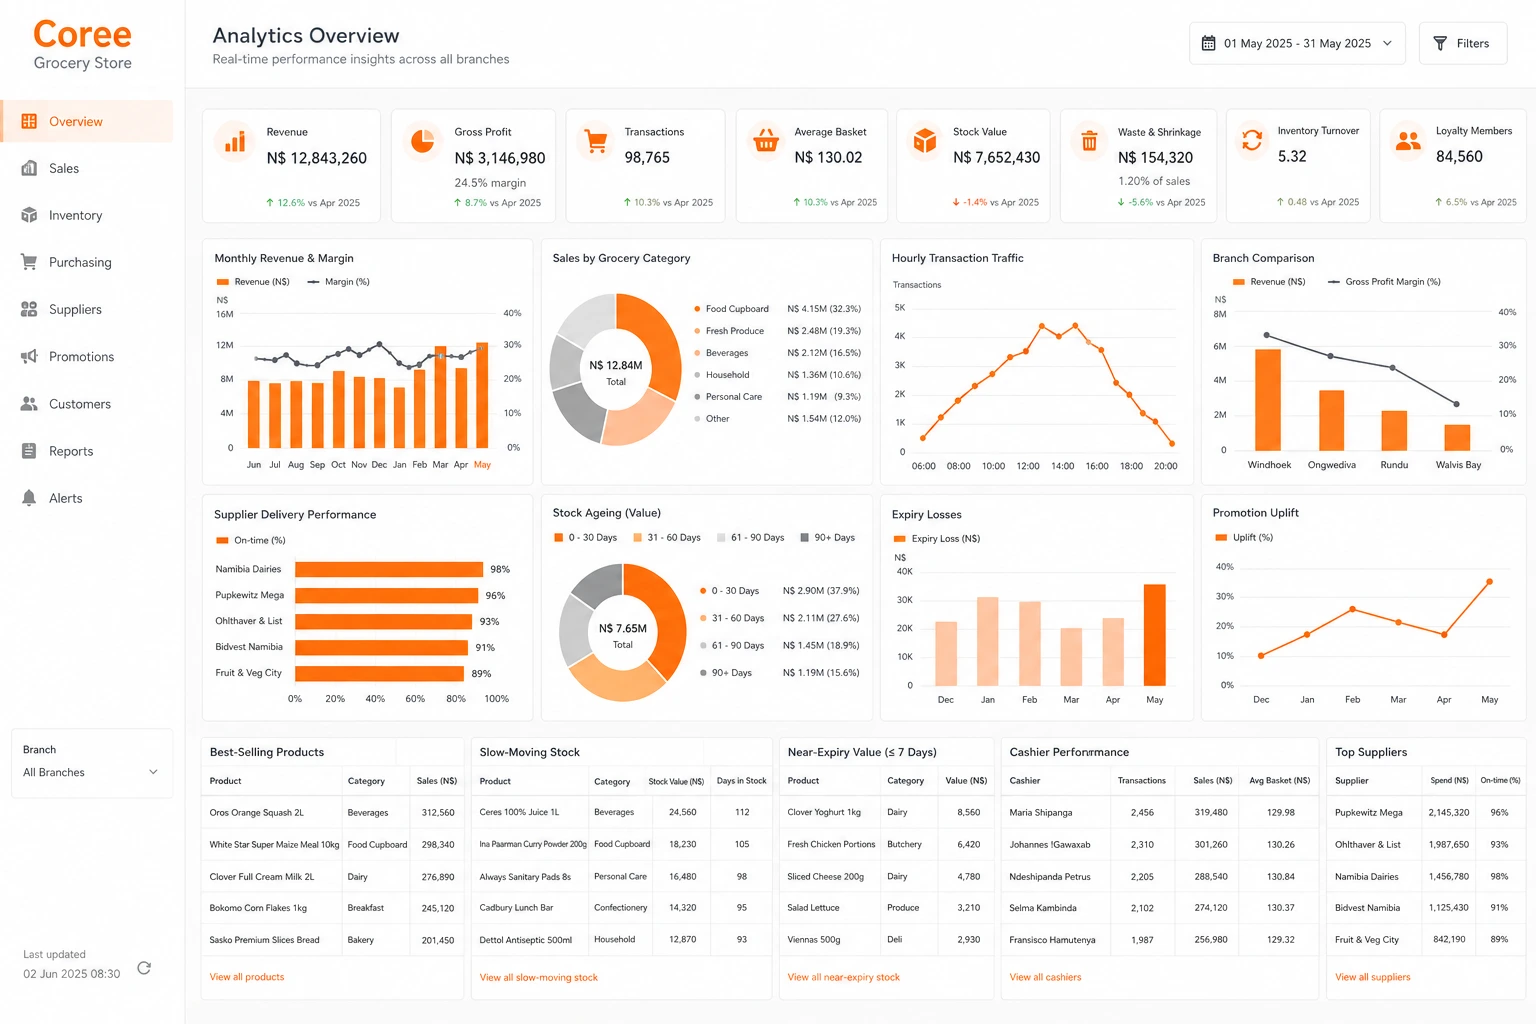Open the Filters button
The image size is (1536, 1024).
pyautogui.click(x=1462, y=43)
